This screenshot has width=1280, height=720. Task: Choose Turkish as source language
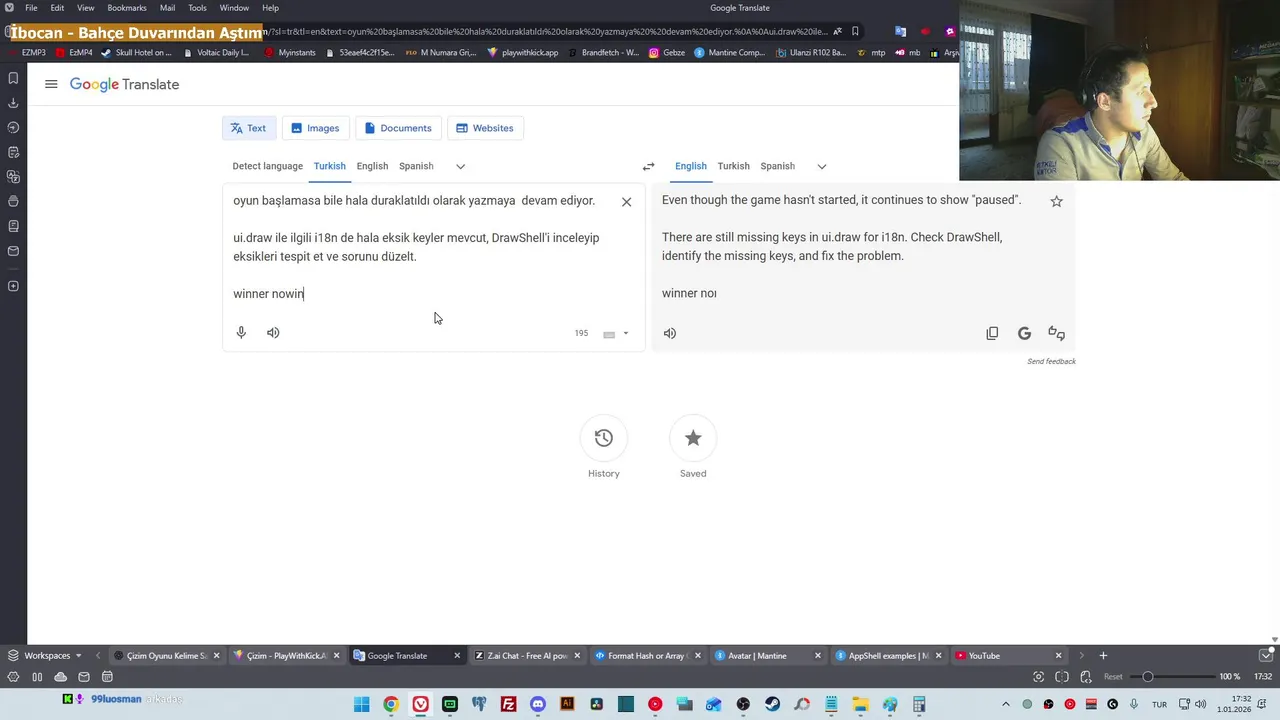329,166
